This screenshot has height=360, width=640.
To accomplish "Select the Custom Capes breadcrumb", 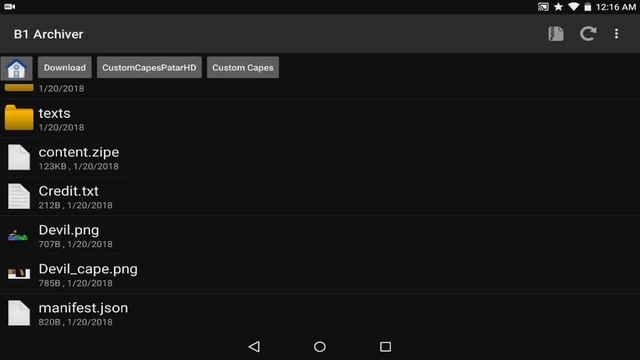I will click(x=243, y=68).
